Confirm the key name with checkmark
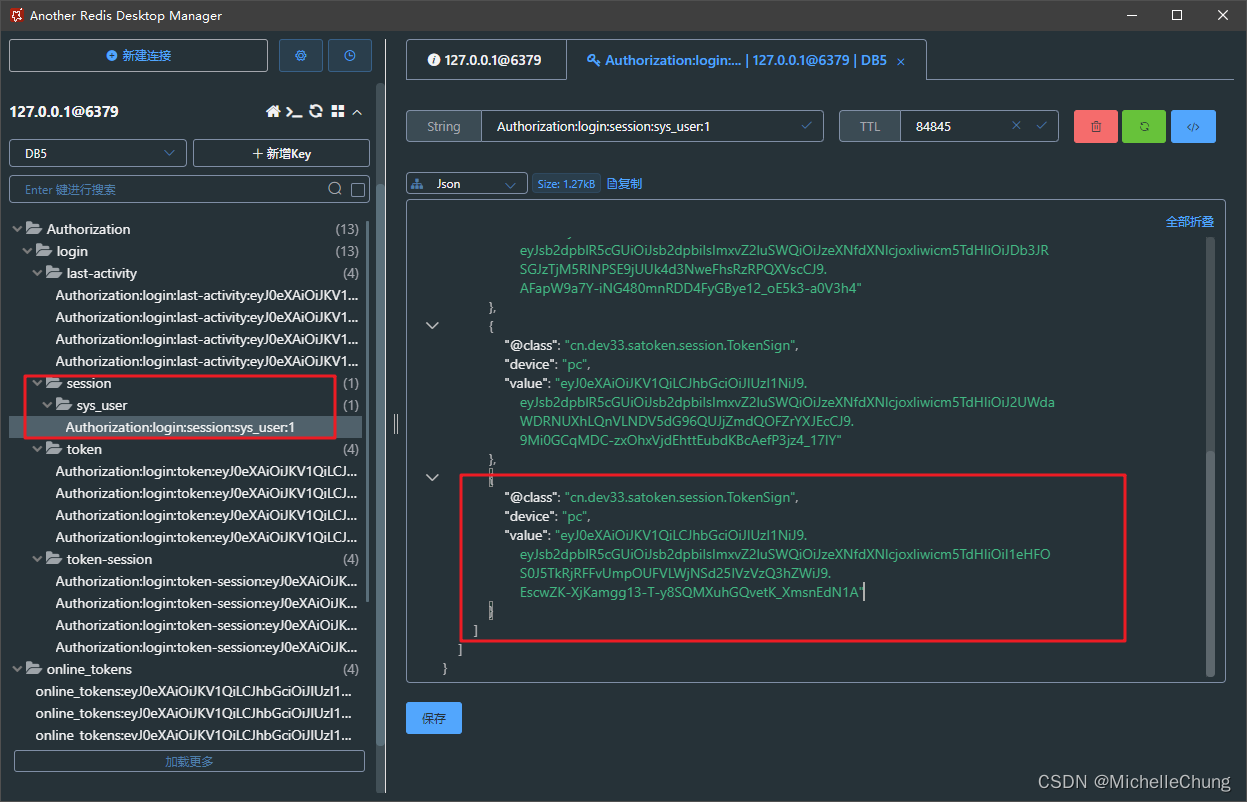The image size is (1247, 802). click(x=807, y=126)
